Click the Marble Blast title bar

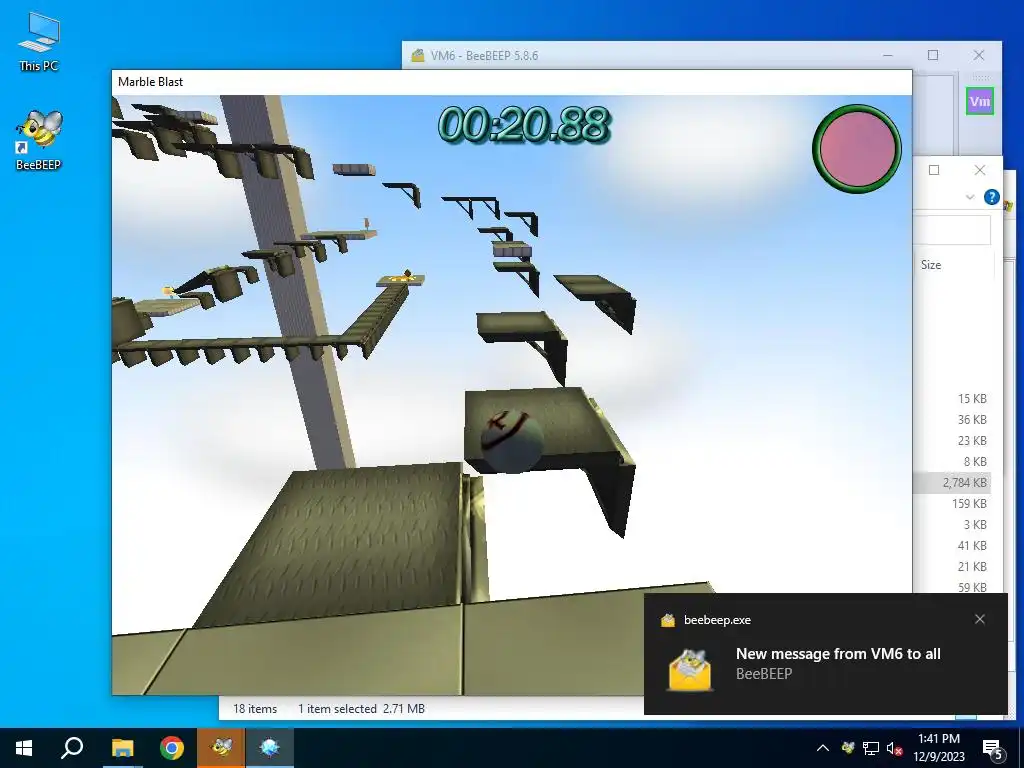(x=511, y=82)
